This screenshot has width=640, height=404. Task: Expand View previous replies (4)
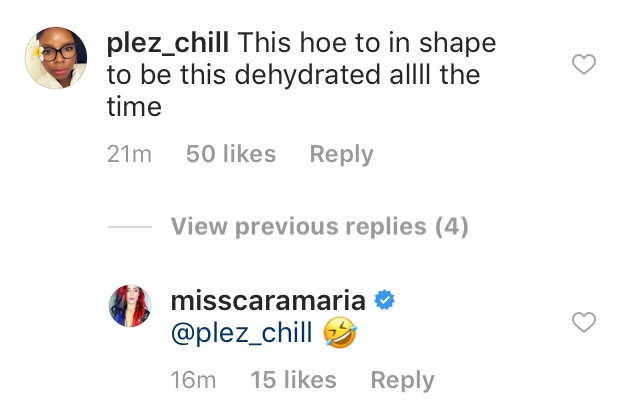click(319, 226)
